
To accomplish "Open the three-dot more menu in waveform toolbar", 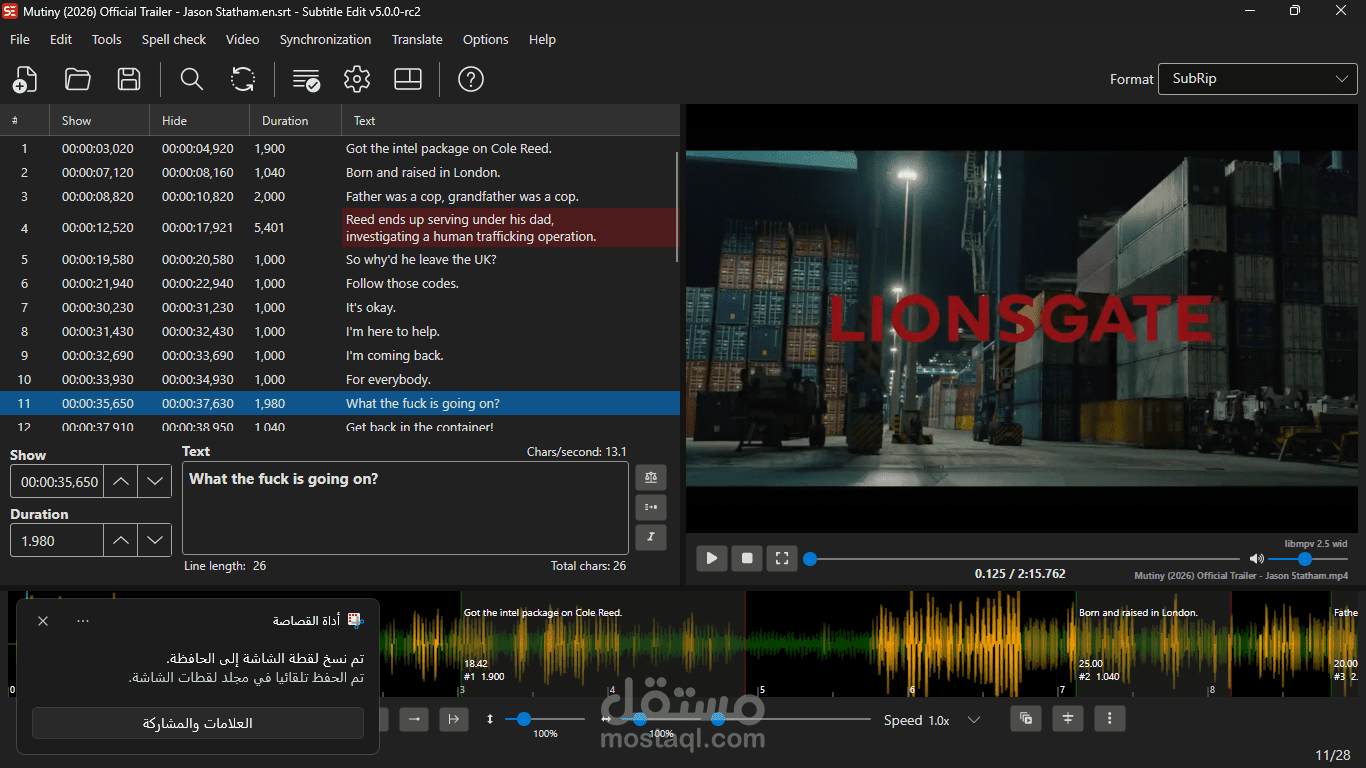I will (1110, 718).
